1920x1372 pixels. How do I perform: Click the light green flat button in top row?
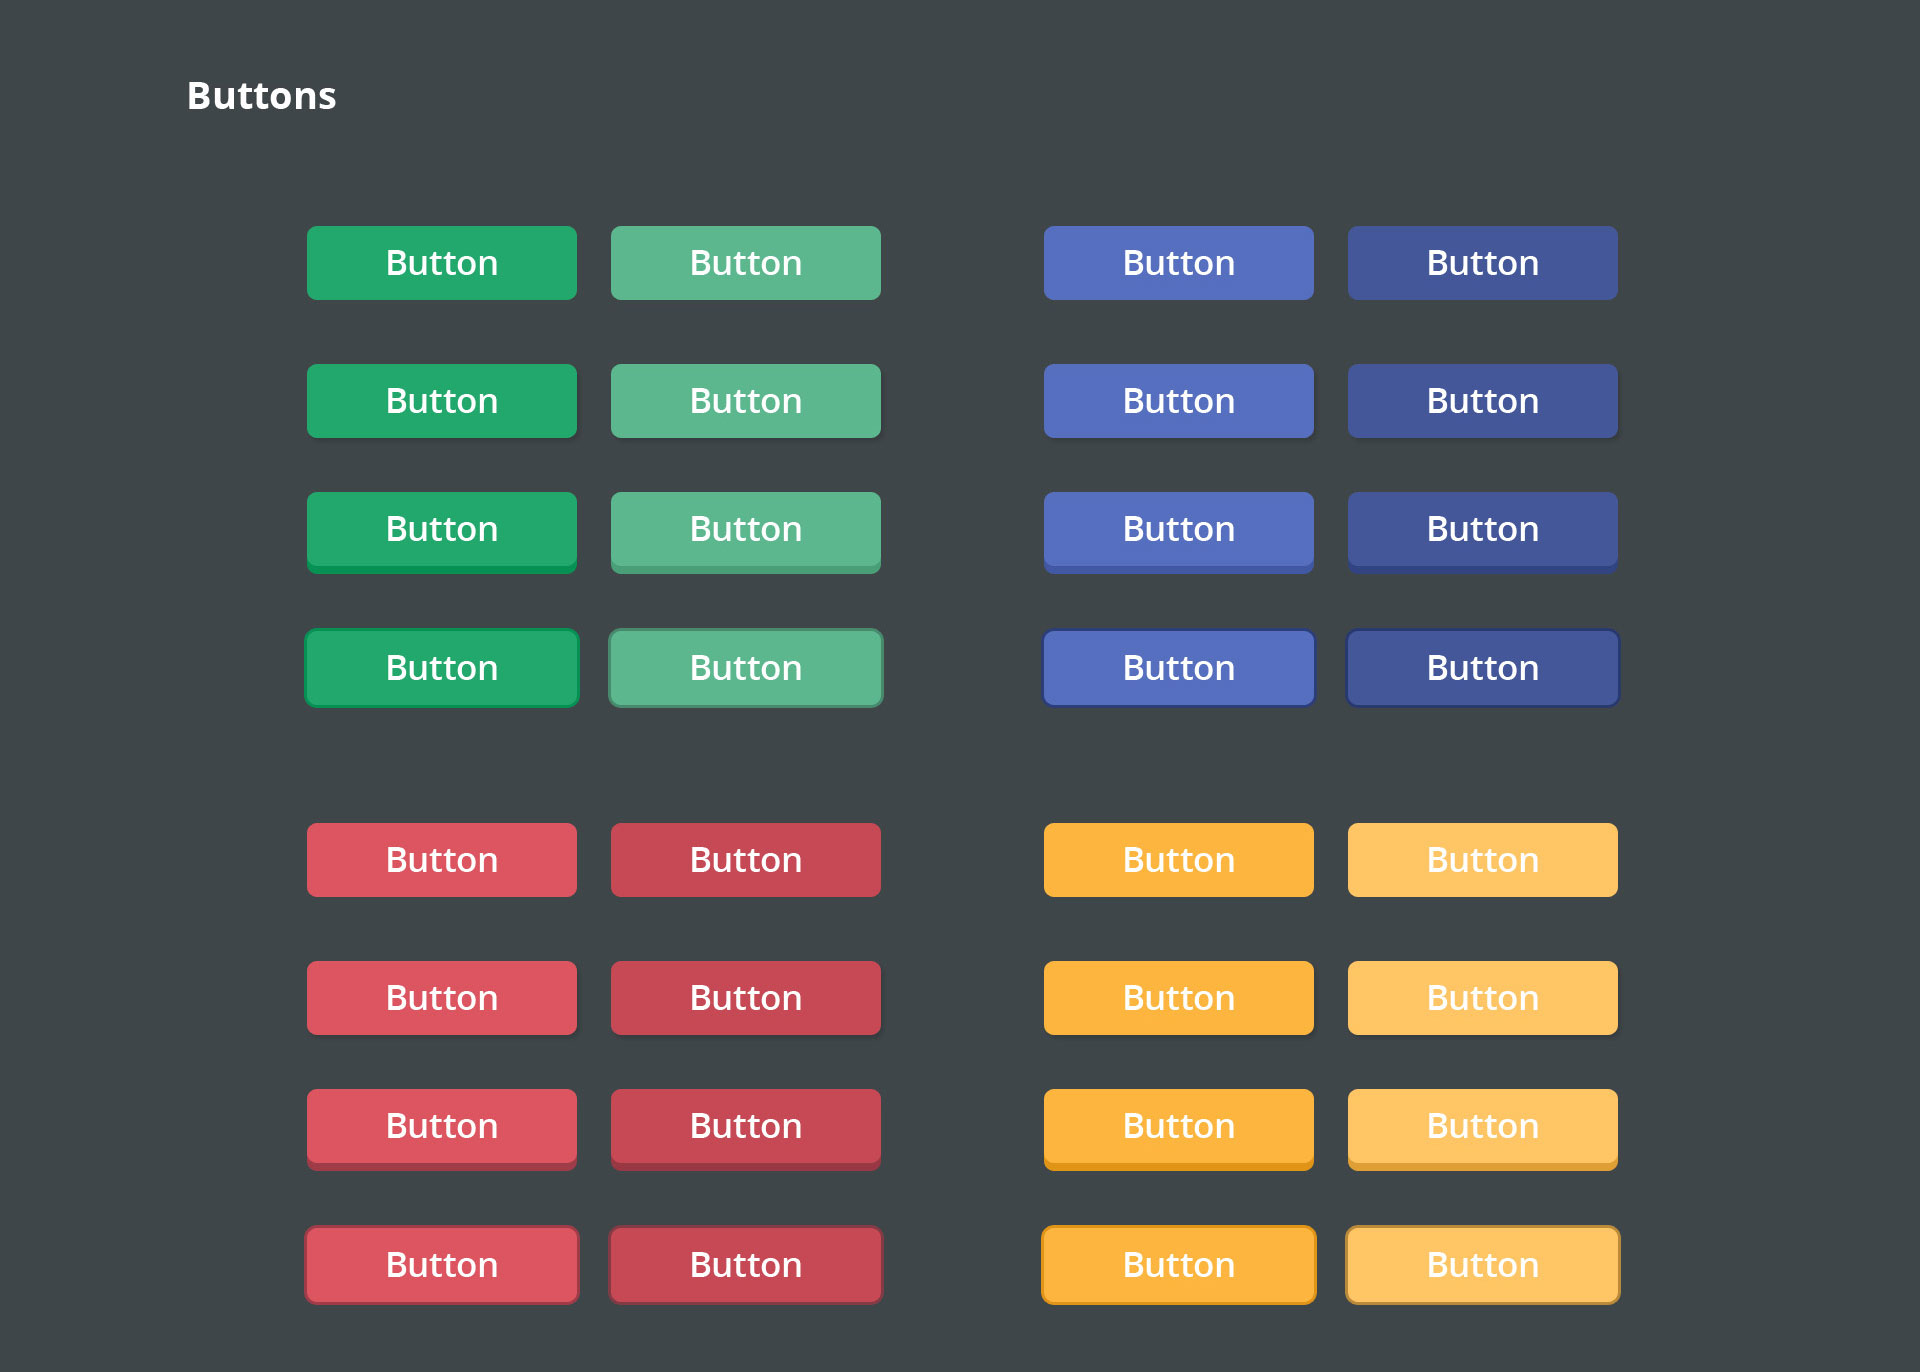coord(745,263)
